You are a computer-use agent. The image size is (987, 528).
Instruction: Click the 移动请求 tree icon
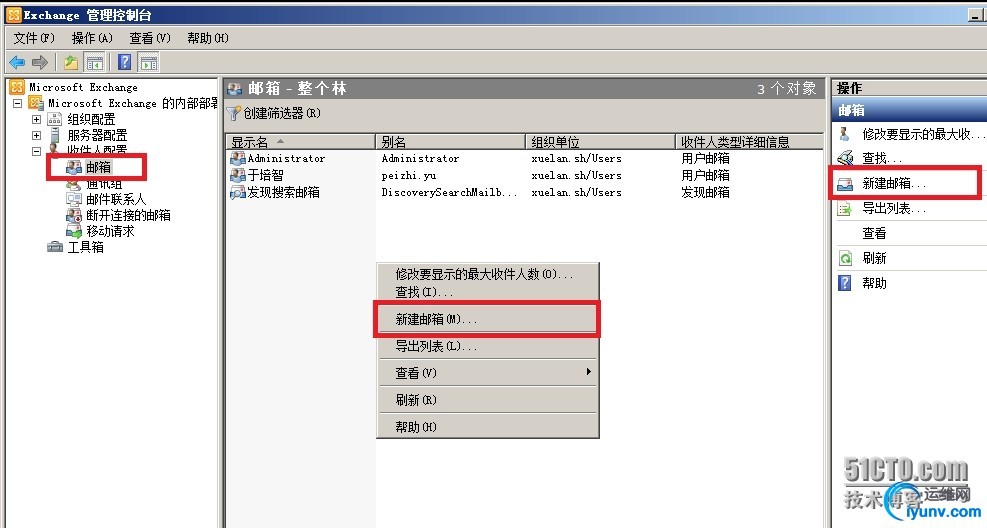74,231
